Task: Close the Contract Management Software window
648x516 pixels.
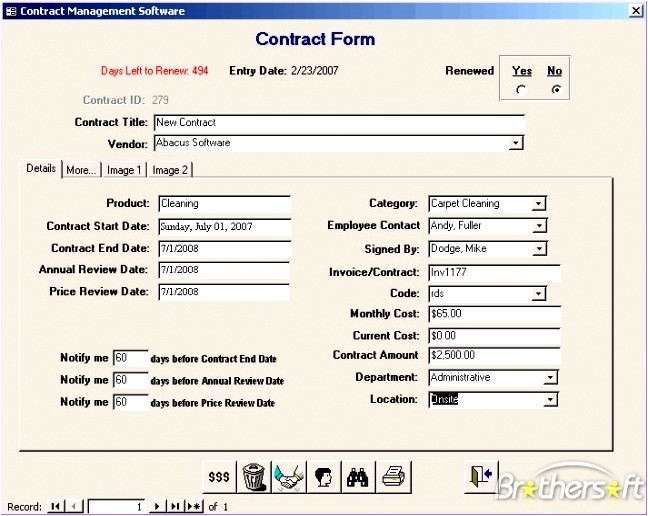Action: pos(636,11)
